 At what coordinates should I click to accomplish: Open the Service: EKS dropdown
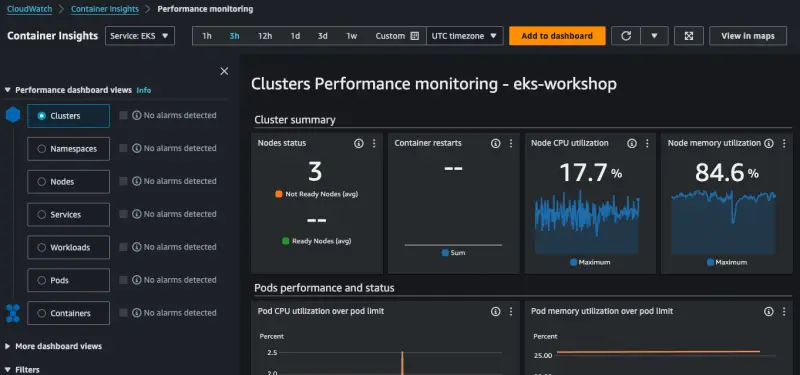click(x=140, y=36)
